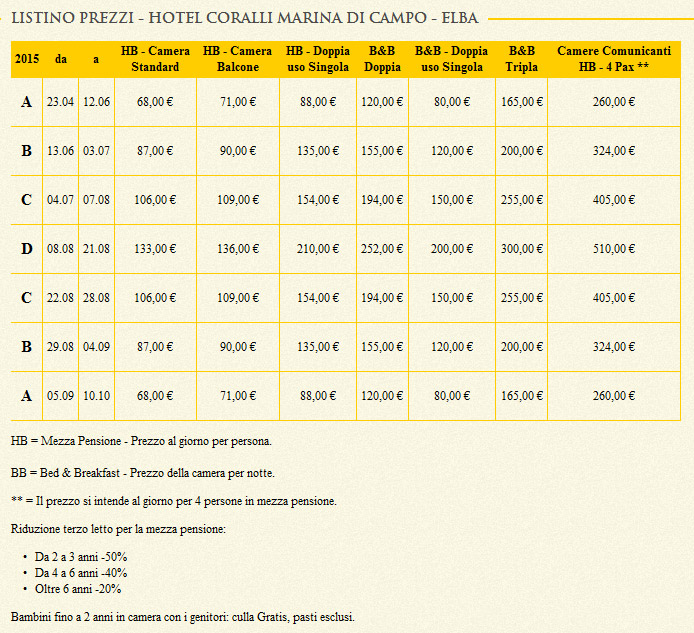Click start date '29.08' cell
Viewport: 694px width, 633px height.
pos(61,347)
